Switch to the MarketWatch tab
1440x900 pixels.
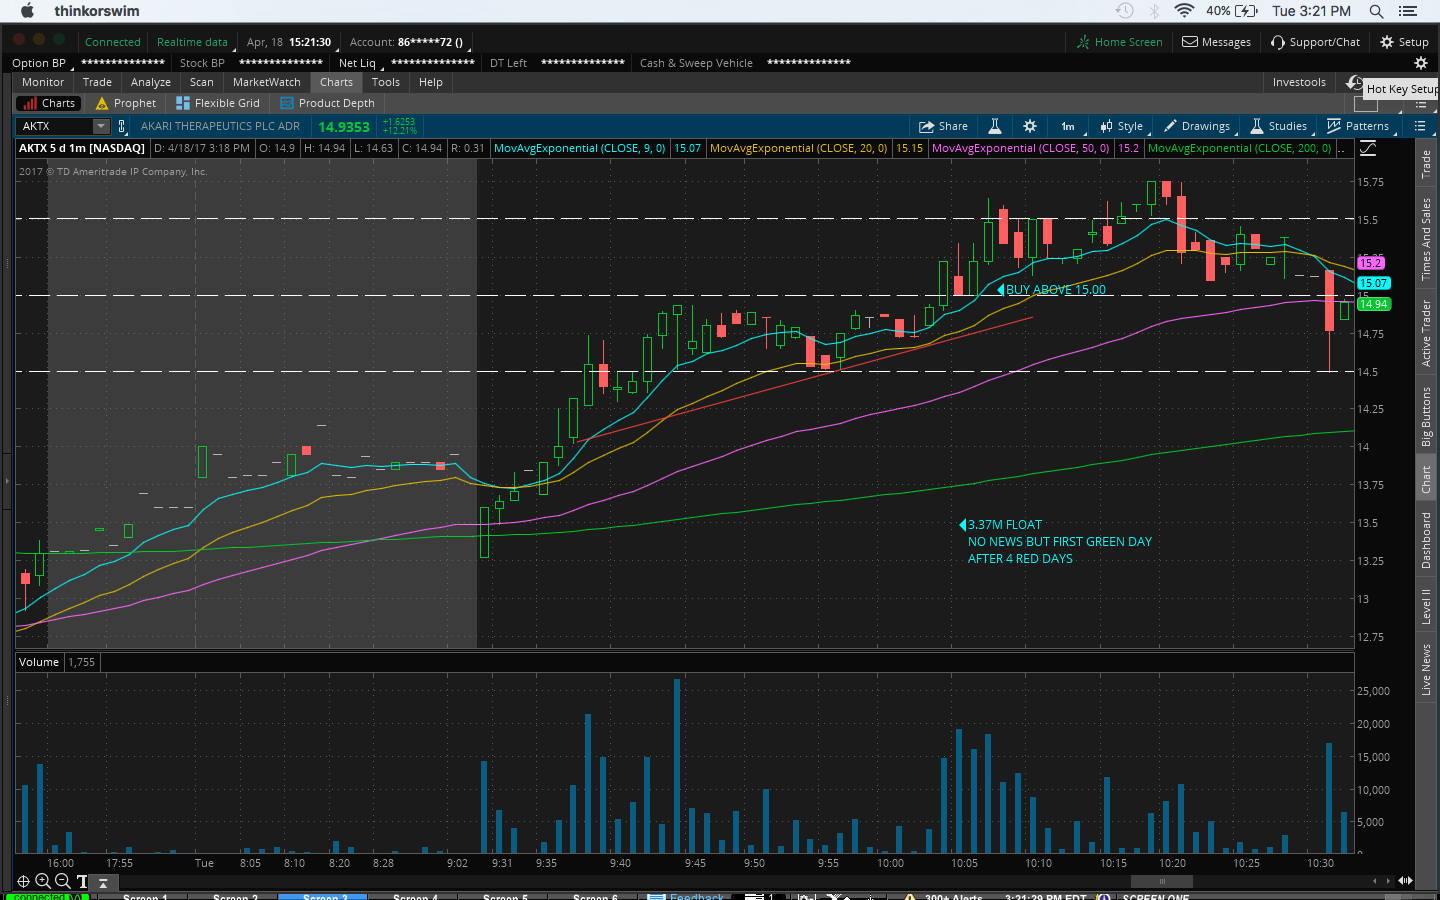(266, 82)
